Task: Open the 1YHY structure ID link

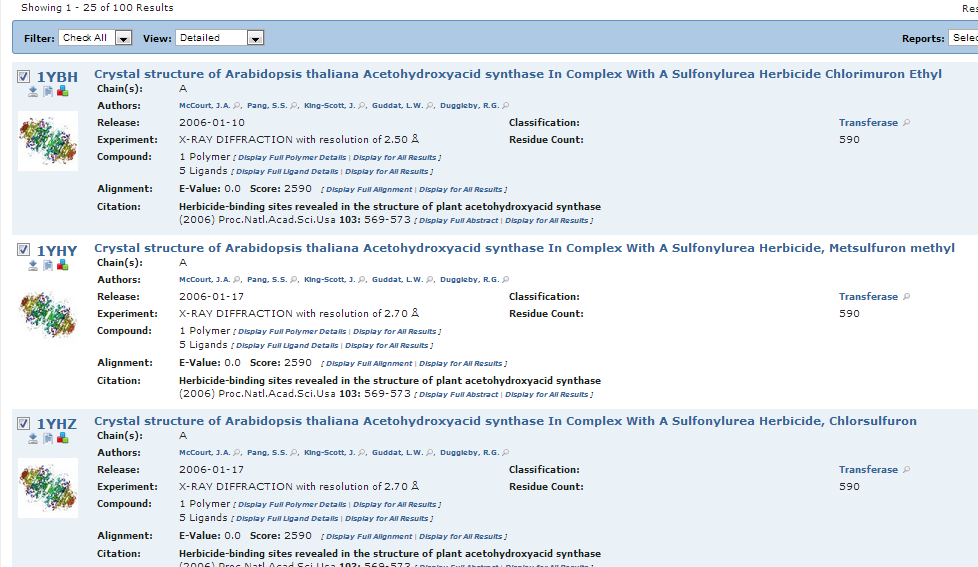Action: [x=57, y=251]
